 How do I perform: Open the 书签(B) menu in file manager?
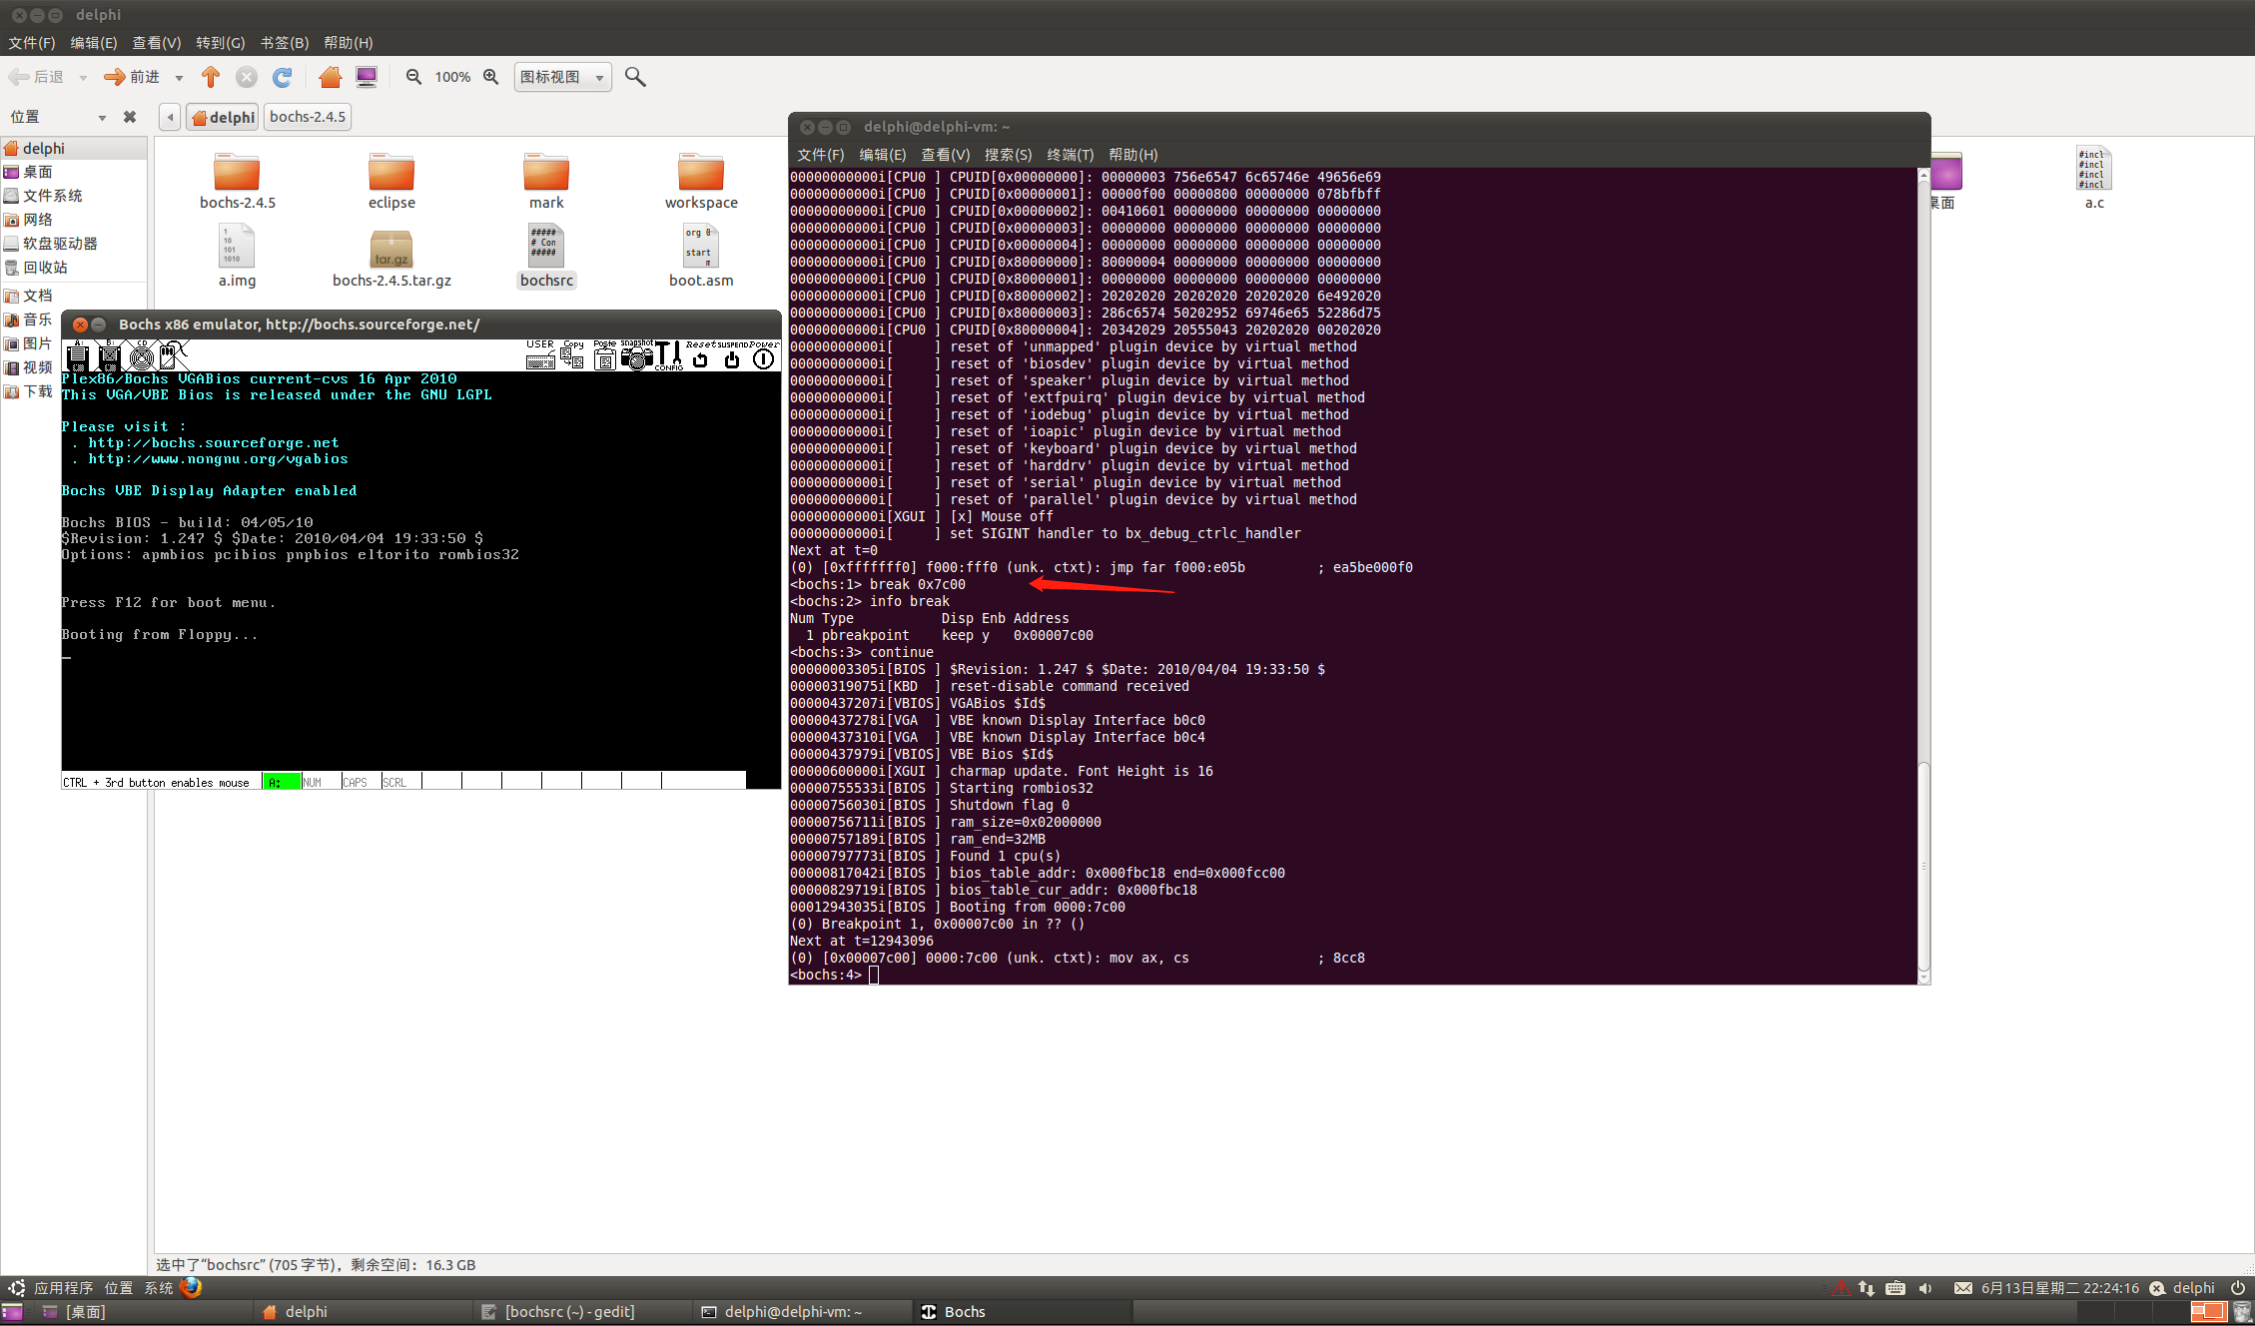click(x=284, y=43)
